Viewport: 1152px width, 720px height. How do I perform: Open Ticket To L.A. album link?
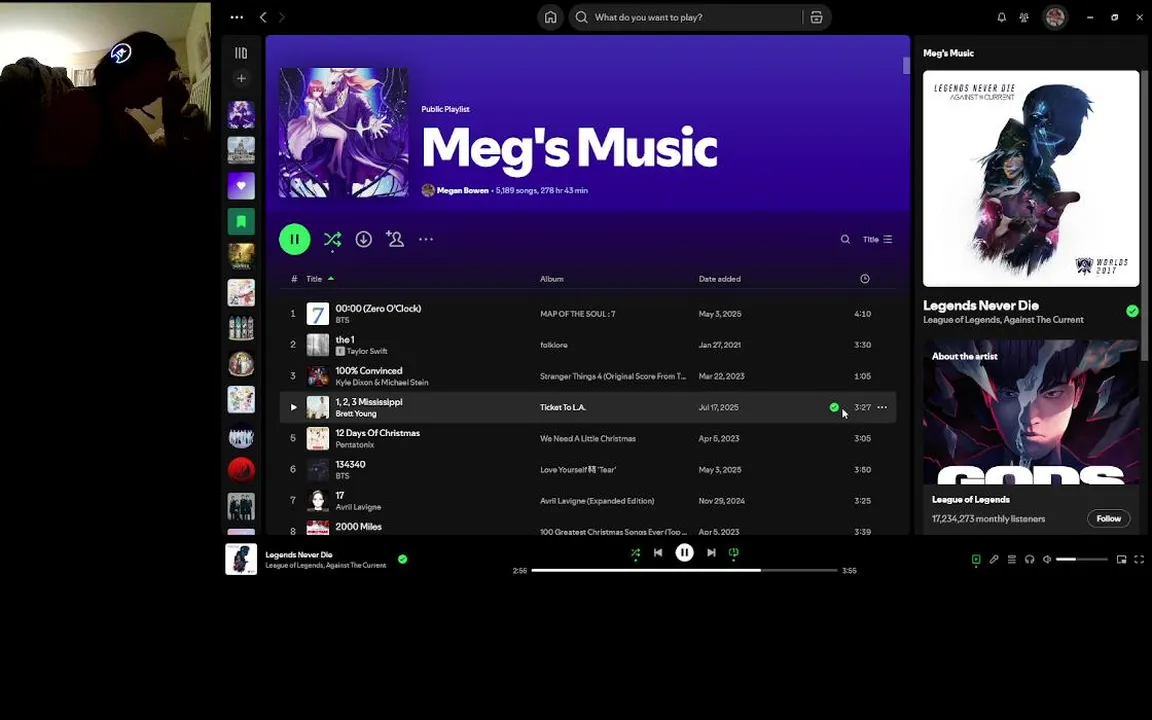(x=563, y=407)
